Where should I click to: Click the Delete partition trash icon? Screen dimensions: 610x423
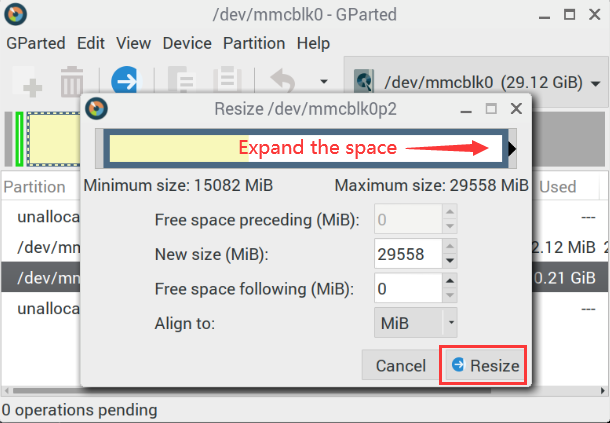72,82
